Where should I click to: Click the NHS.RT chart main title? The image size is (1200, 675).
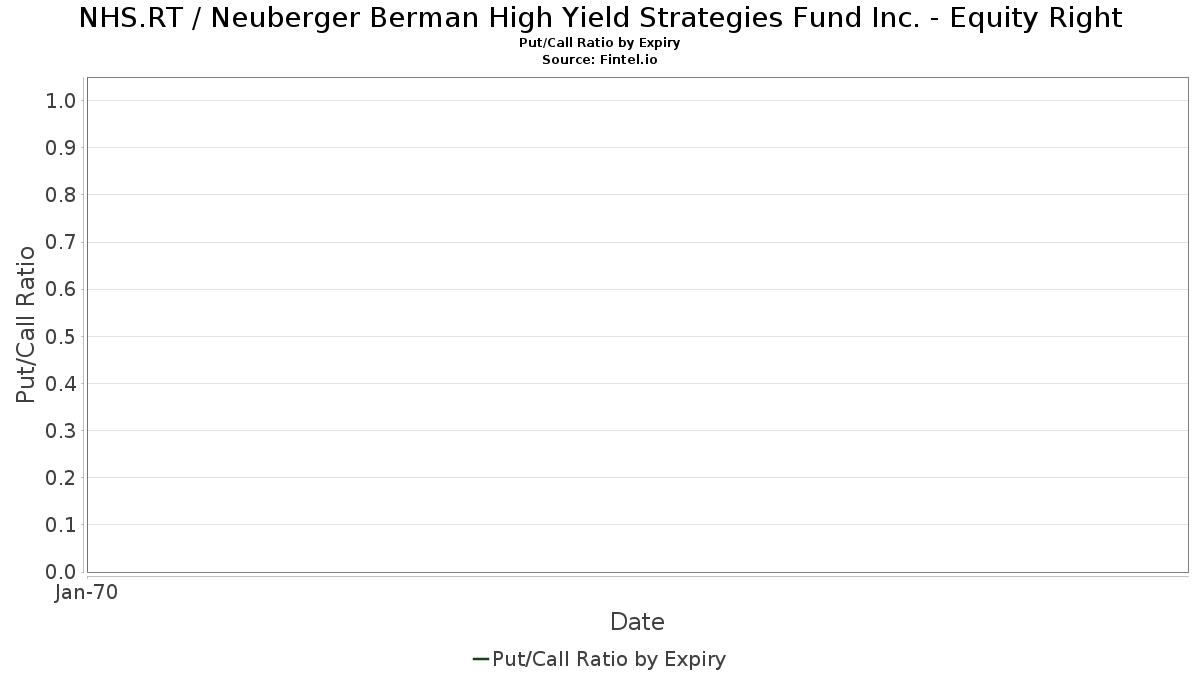click(600, 18)
